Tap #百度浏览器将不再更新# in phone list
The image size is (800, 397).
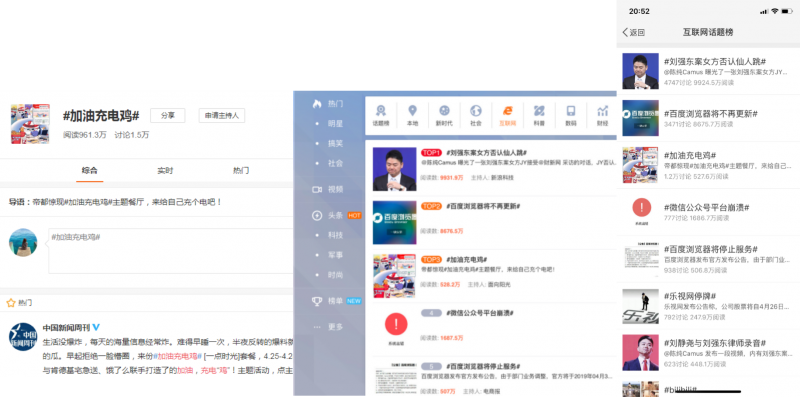711,113
